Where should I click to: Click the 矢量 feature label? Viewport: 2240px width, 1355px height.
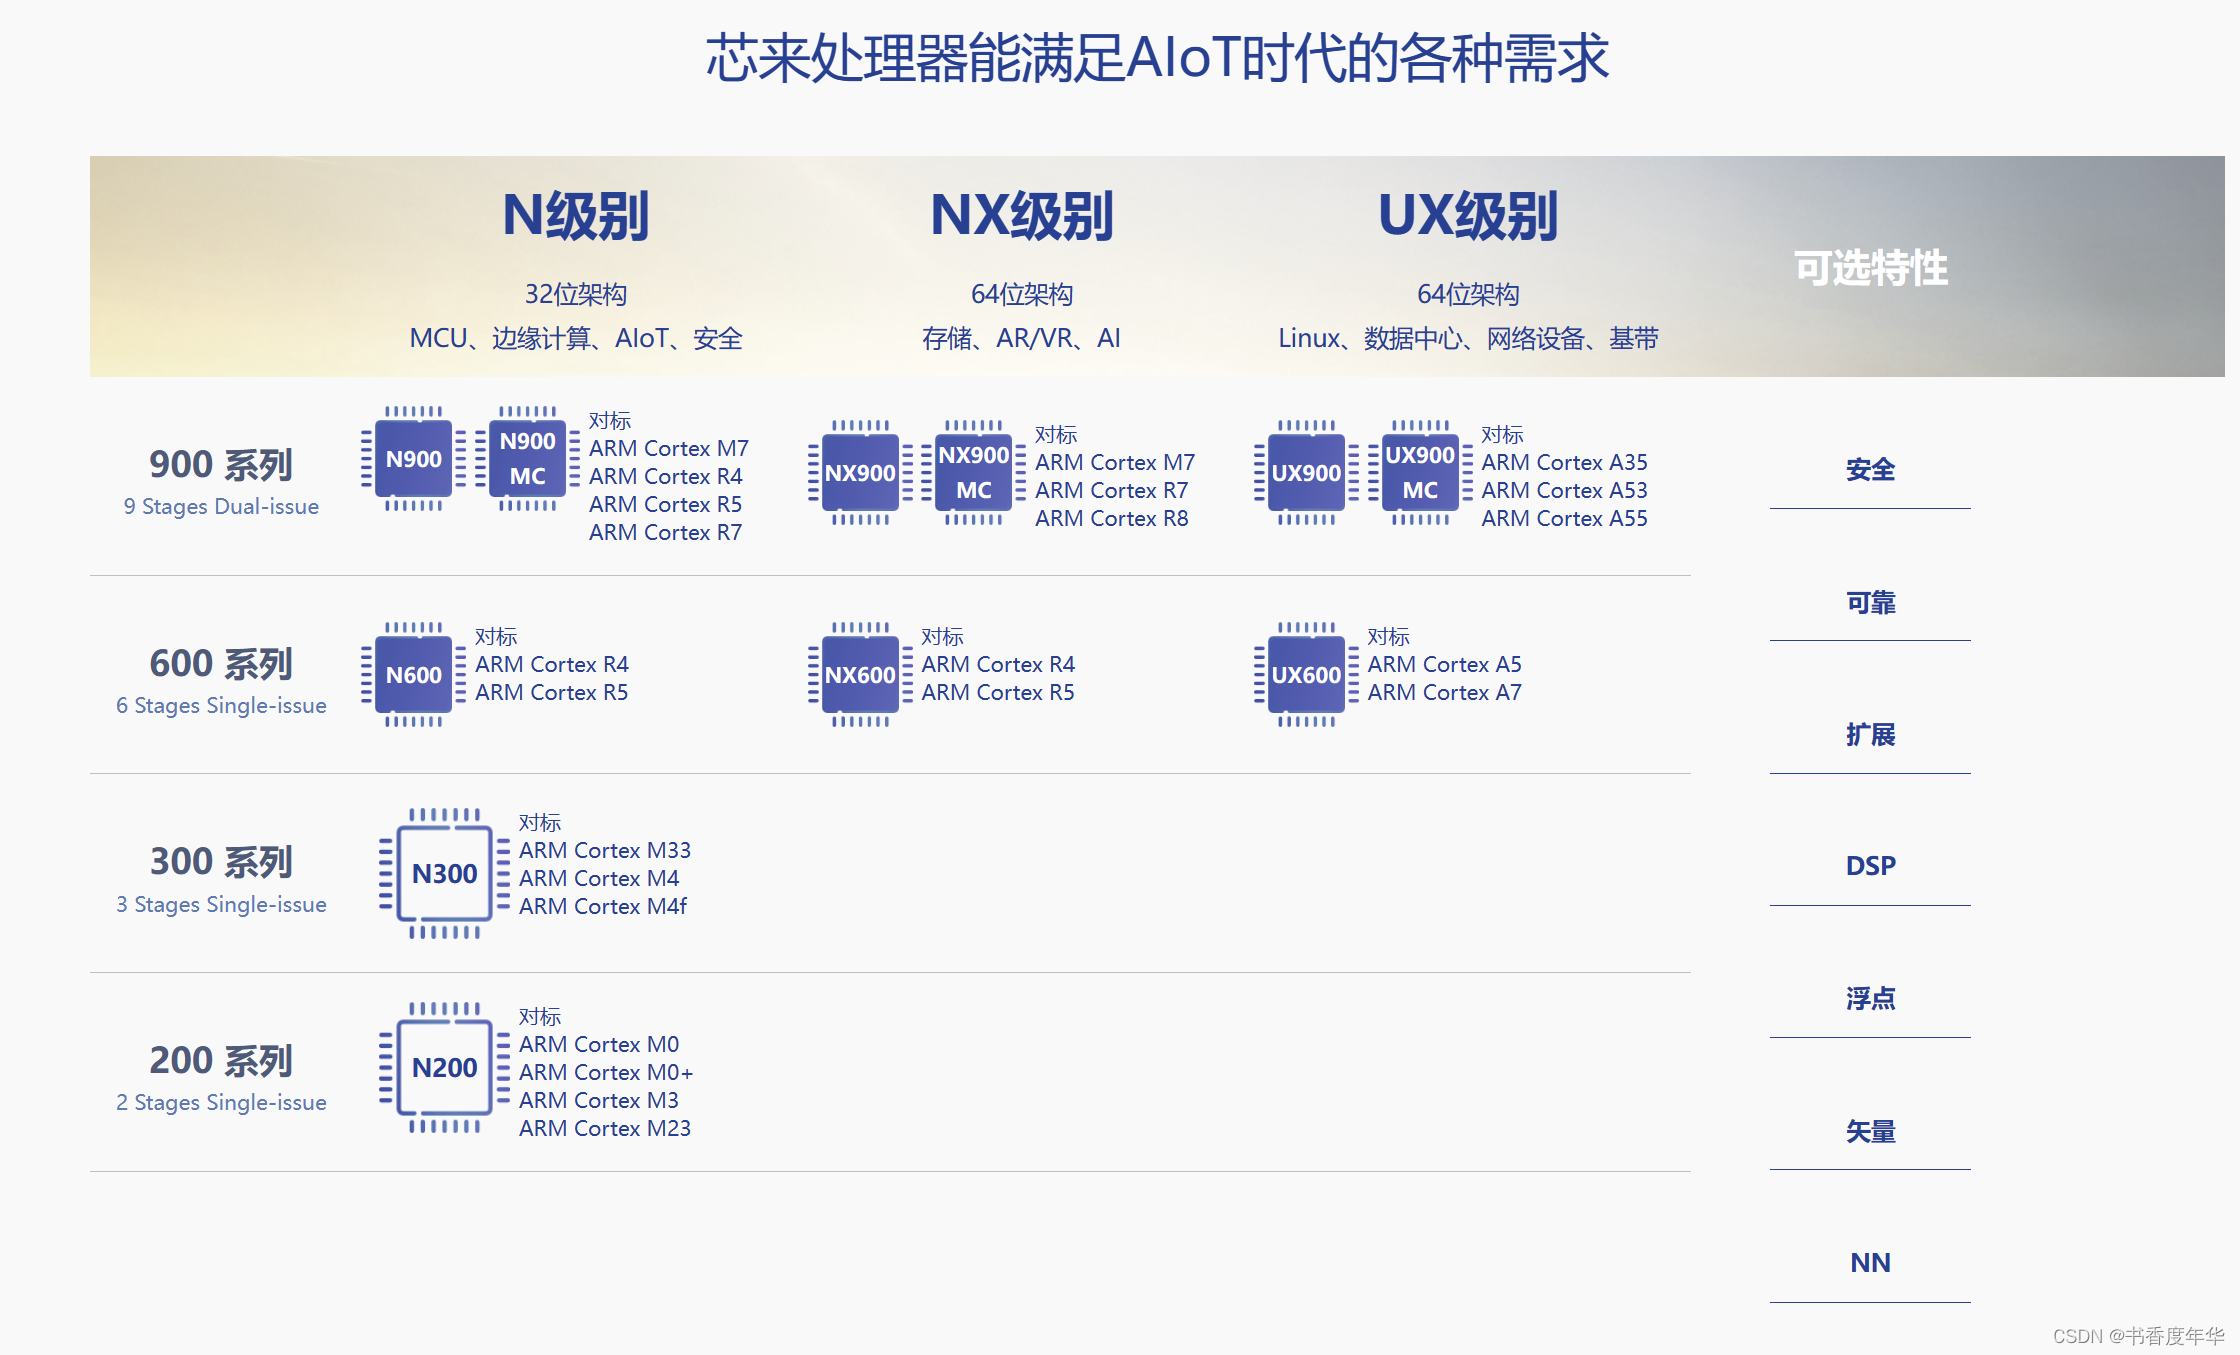1870,1131
